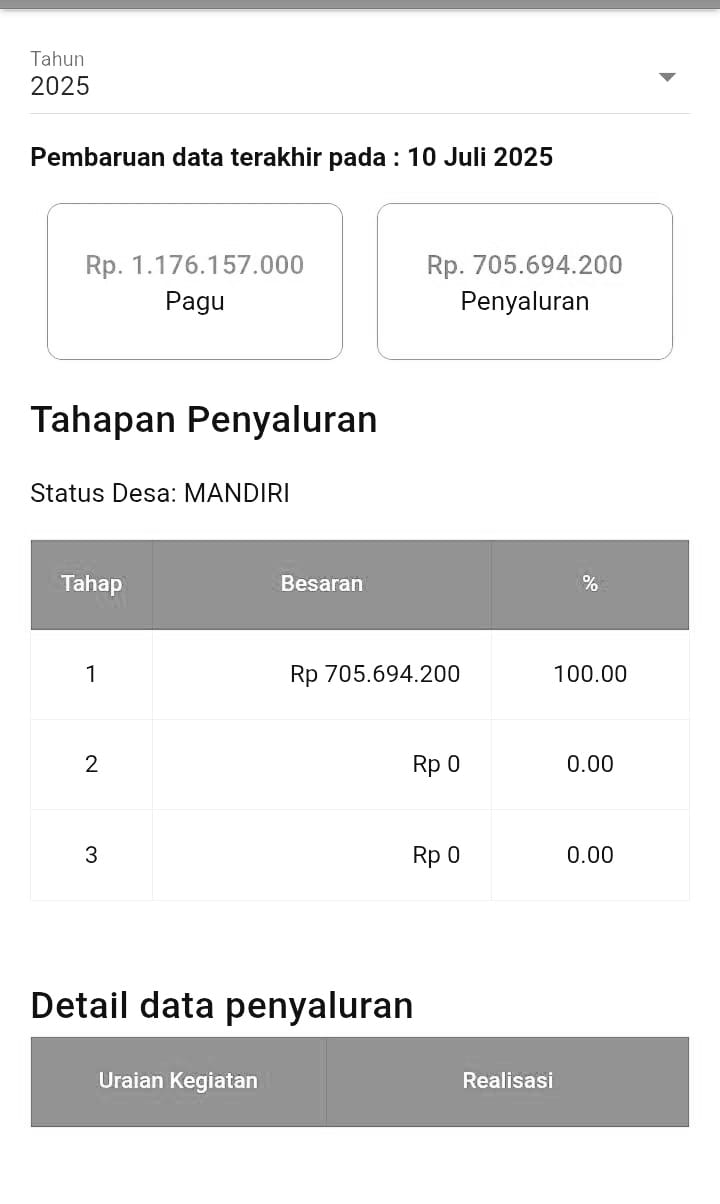This screenshot has width=720, height=1204.
Task: Click the Tahap column header
Action: (x=91, y=584)
